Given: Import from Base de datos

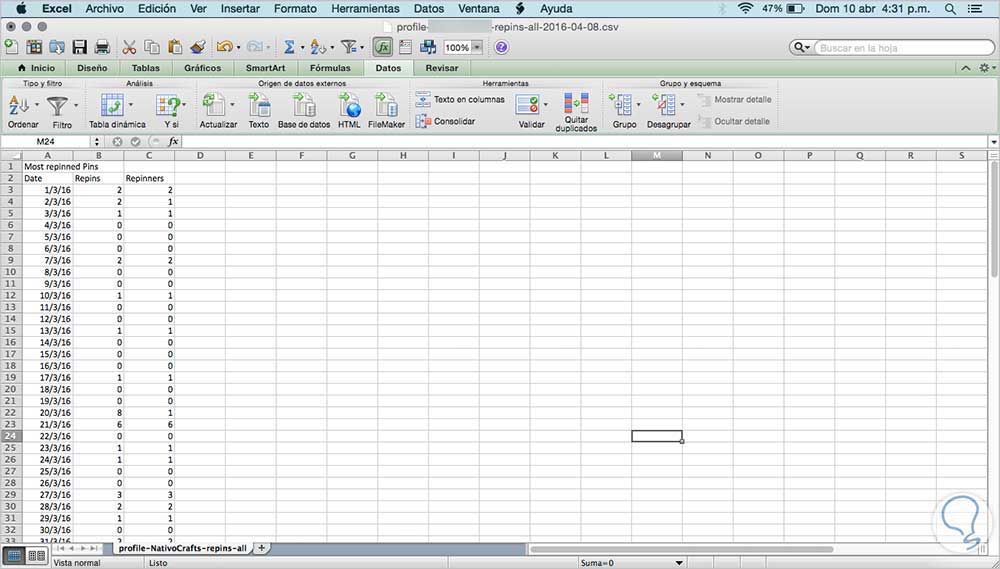Looking at the screenshot, I should click(304, 105).
